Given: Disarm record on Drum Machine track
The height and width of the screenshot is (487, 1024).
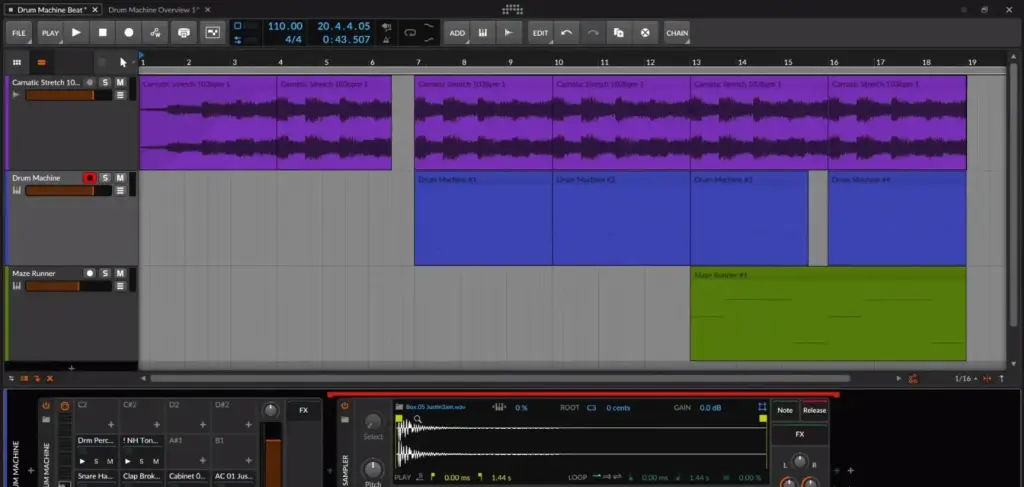Looking at the screenshot, I should [90, 178].
